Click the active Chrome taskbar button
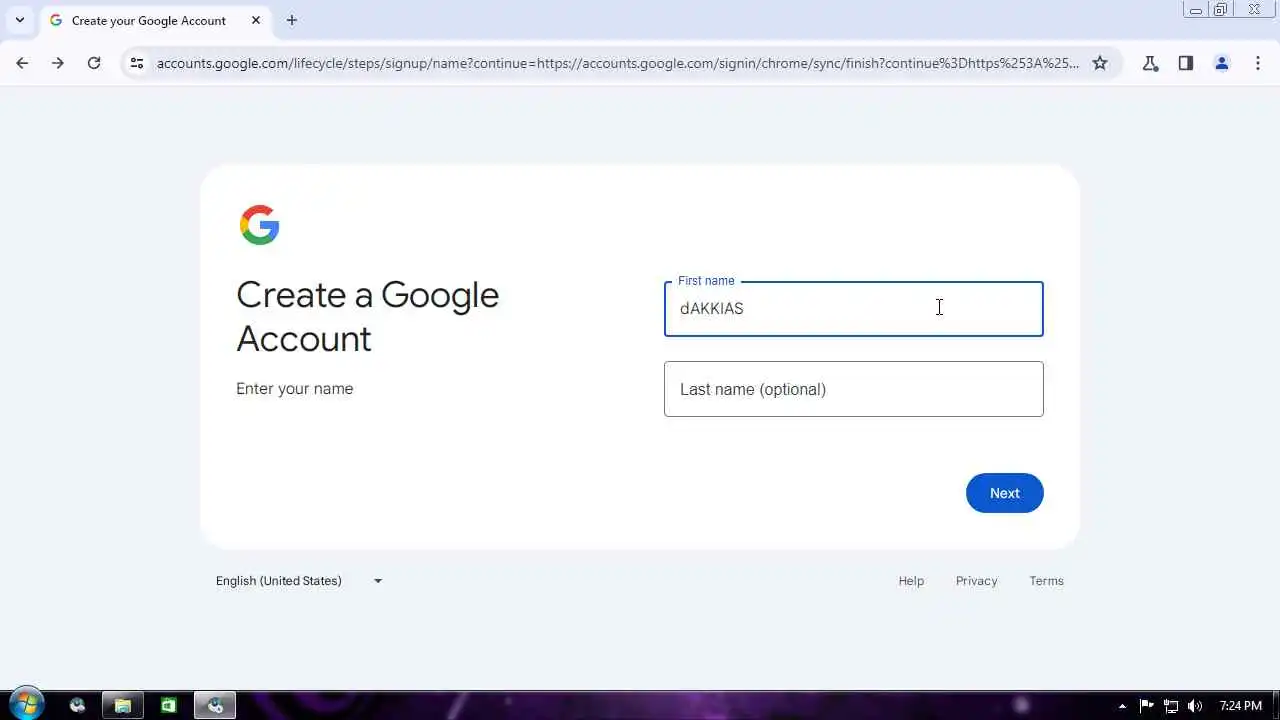Screen dimensions: 1280x720 pos(215,705)
